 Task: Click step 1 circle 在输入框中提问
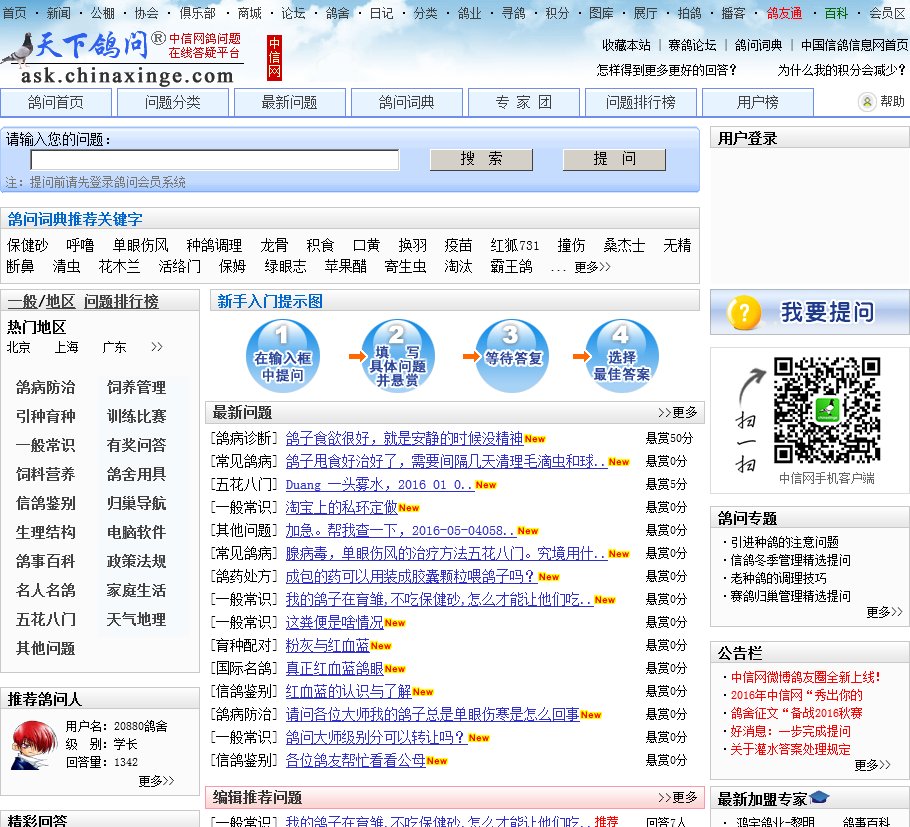pos(283,356)
